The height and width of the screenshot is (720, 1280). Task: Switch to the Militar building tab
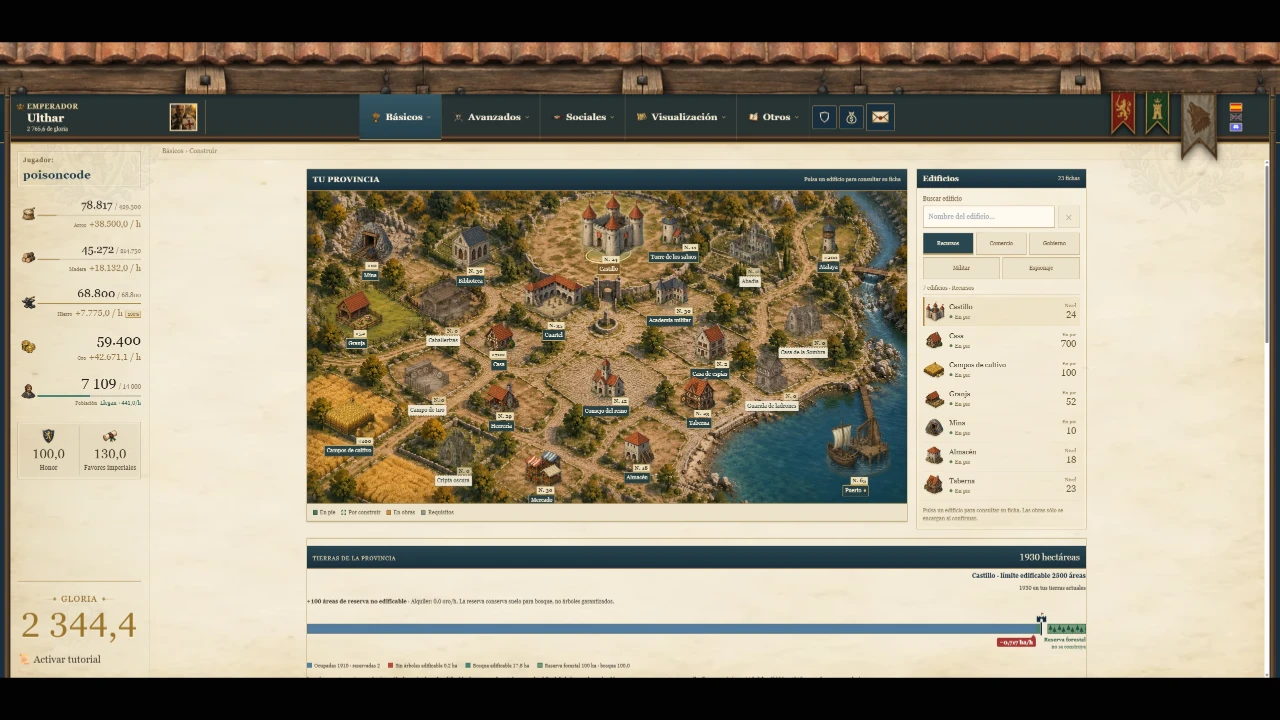pyautogui.click(x=961, y=268)
